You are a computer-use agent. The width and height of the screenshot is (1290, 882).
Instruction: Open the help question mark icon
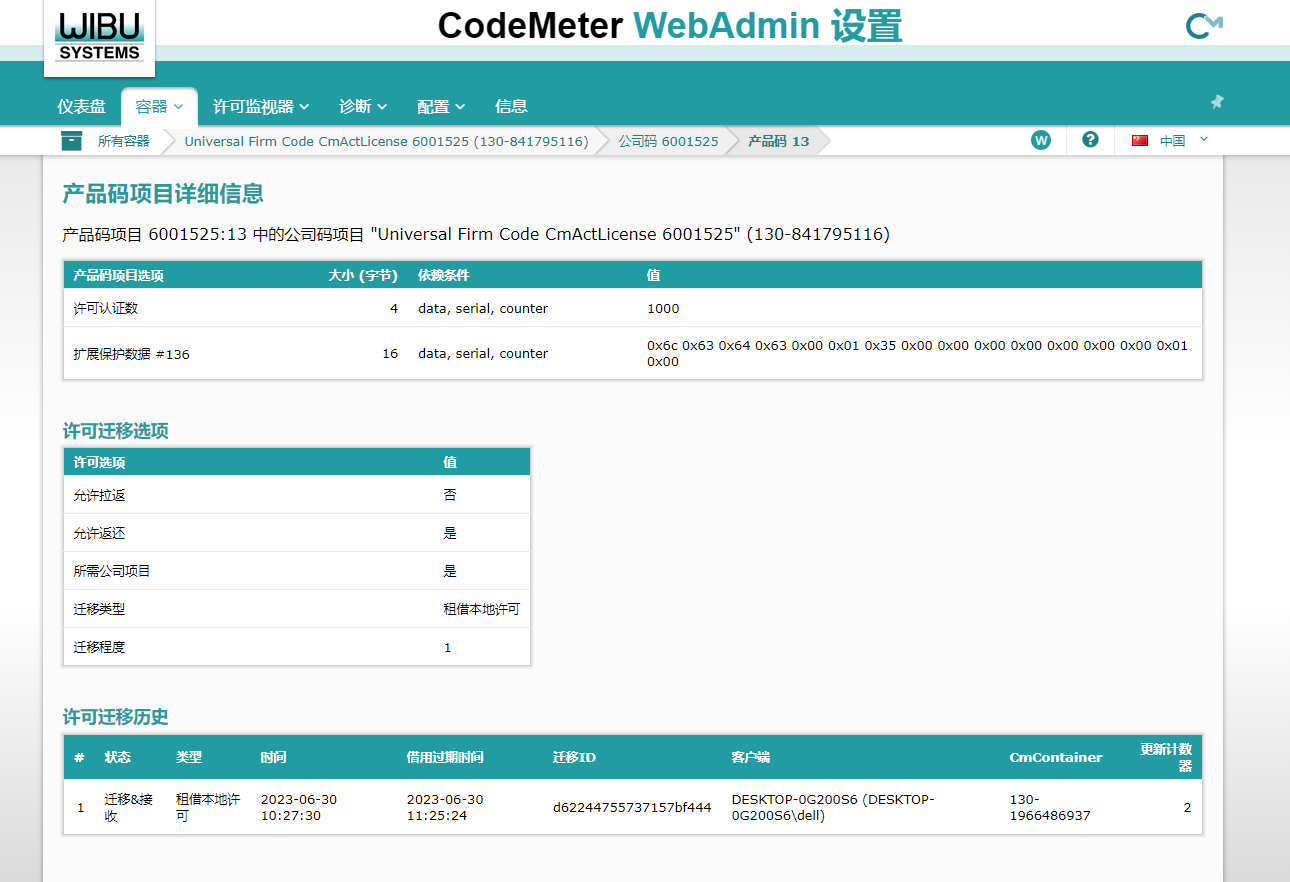(x=1090, y=140)
